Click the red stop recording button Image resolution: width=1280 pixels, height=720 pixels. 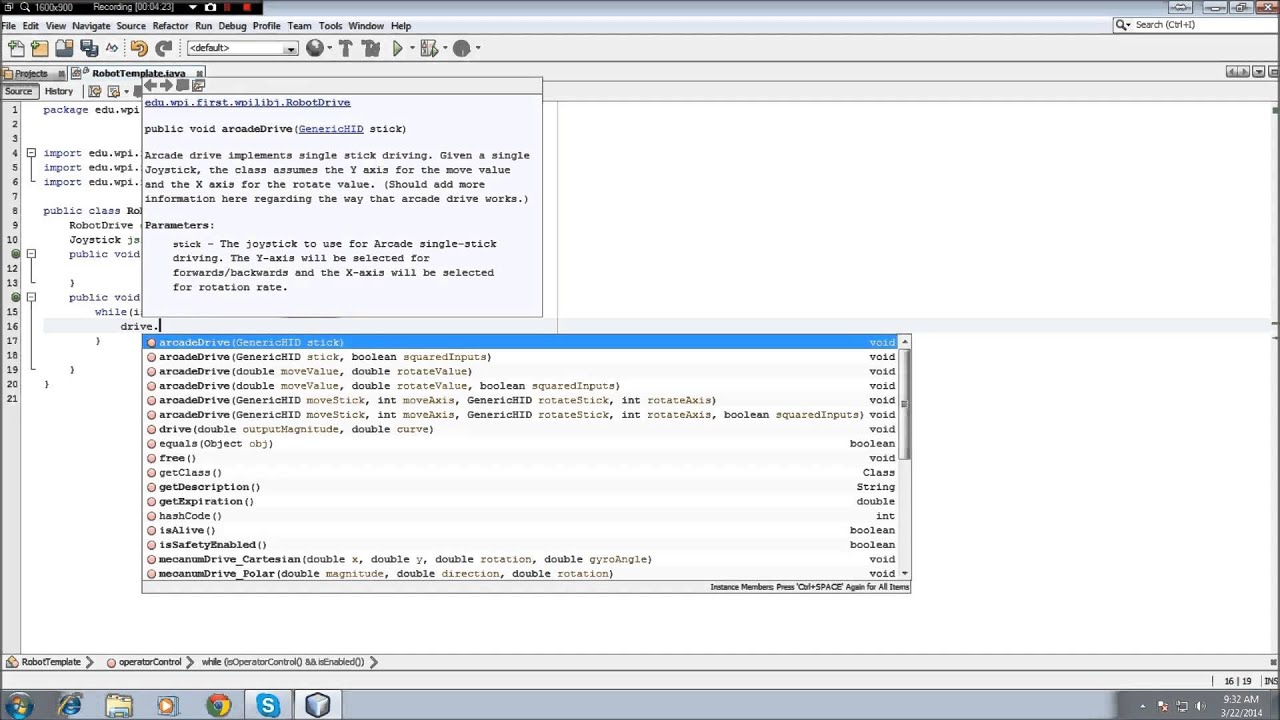coord(246,7)
